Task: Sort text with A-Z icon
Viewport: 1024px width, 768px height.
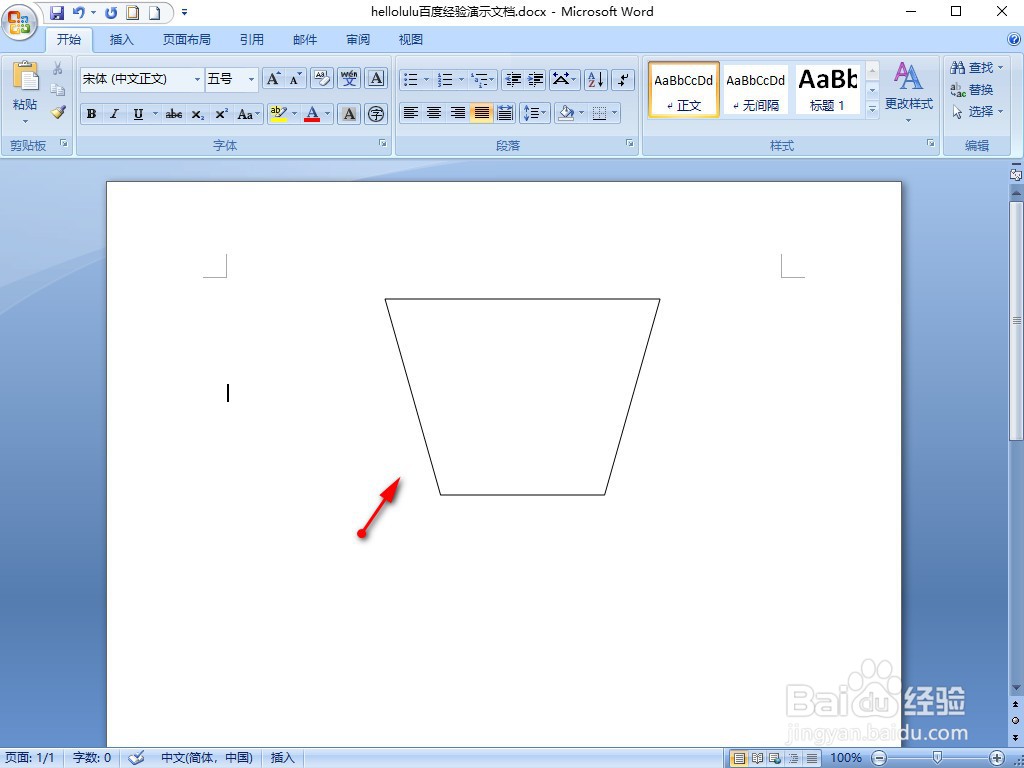Action: point(596,80)
